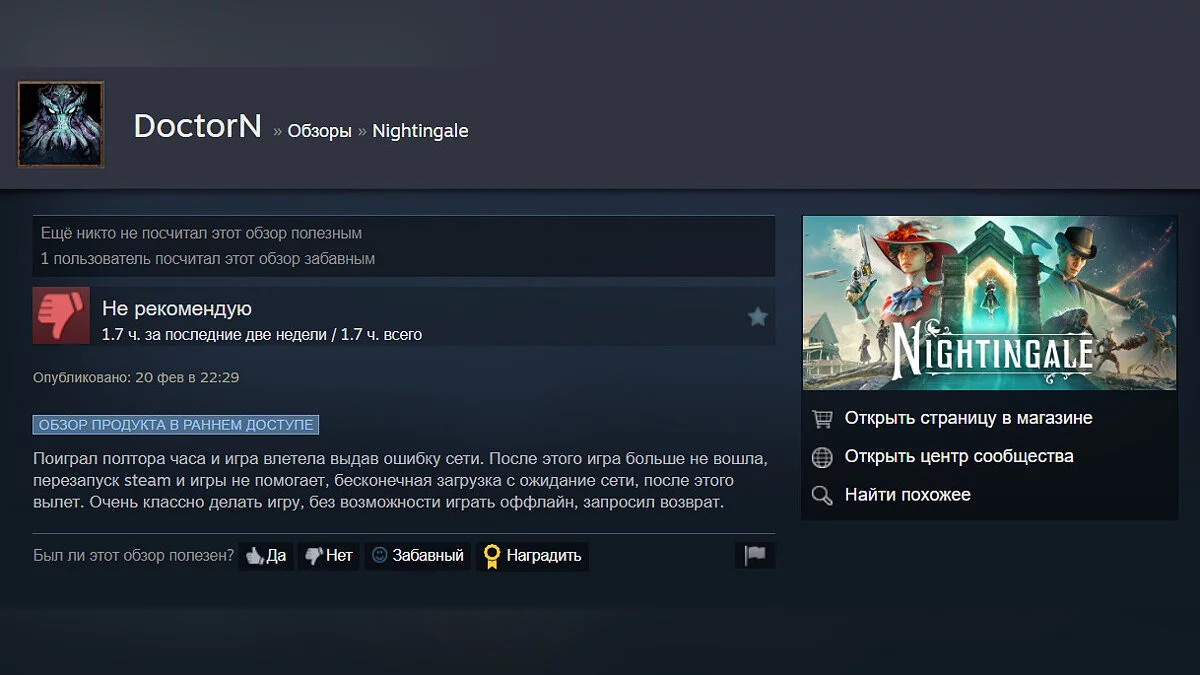Click the shopping cart icon
The width and height of the screenshot is (1200, 675).
coord(822,419)
